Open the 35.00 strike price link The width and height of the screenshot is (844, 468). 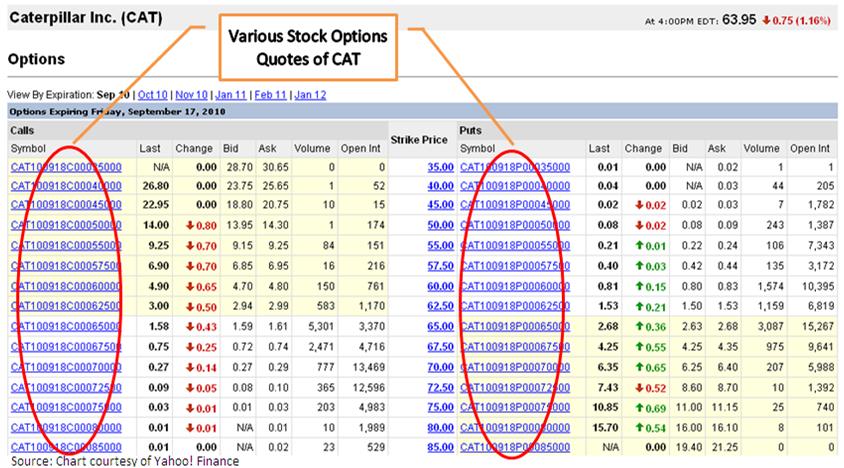click(x=440, y=167)
